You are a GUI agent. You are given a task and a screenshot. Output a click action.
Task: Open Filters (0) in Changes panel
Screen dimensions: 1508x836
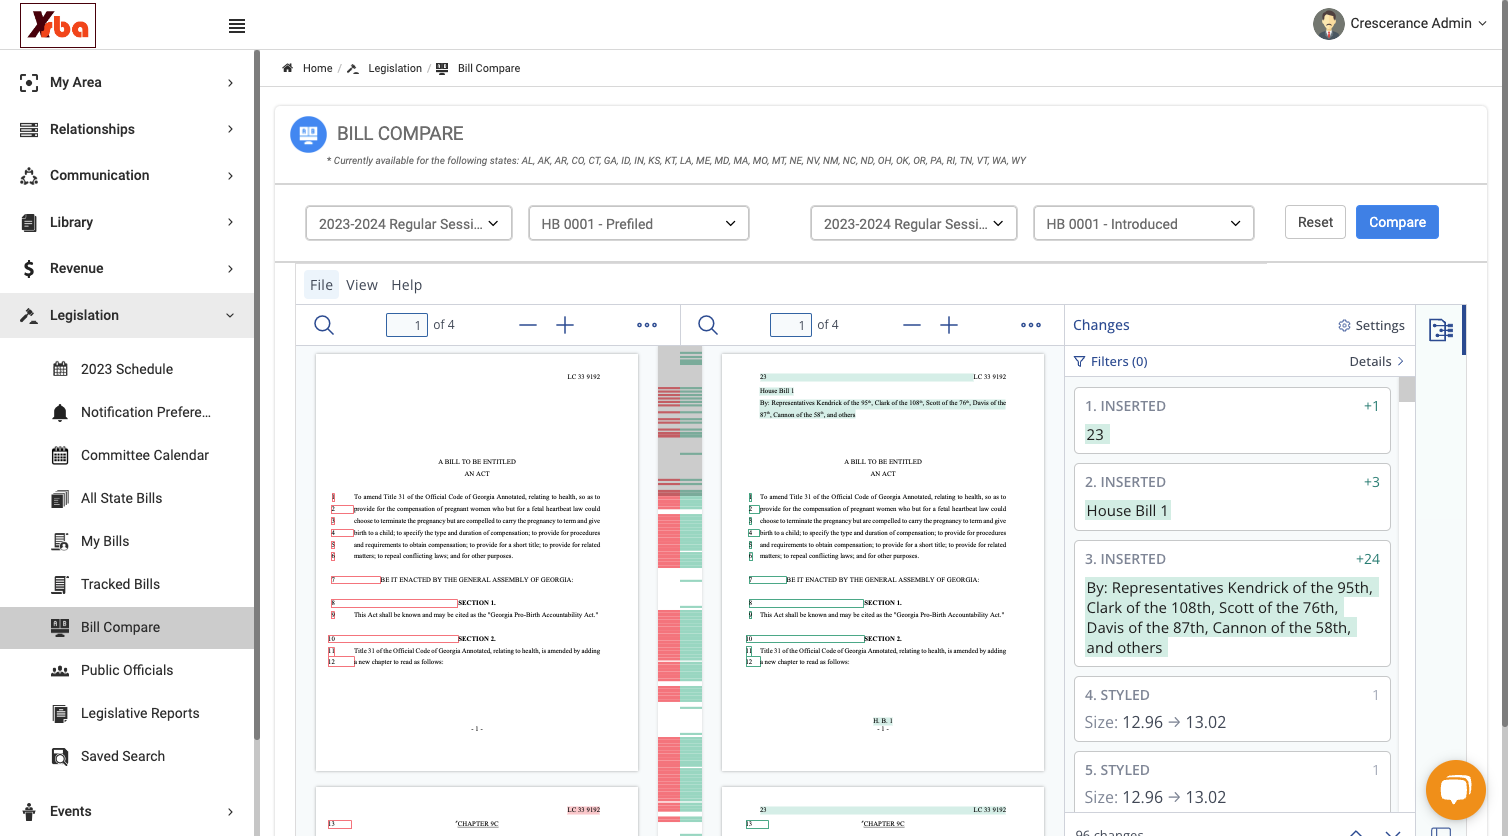pyautogui.click(x=1111, y=362)
